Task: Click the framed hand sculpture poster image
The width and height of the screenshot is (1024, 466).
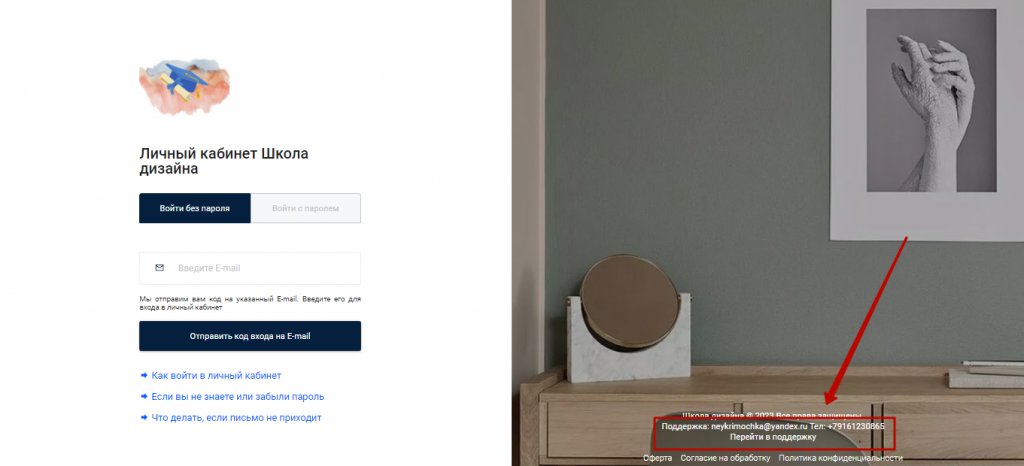Action: pyautogui.click(x=931, y=100)
